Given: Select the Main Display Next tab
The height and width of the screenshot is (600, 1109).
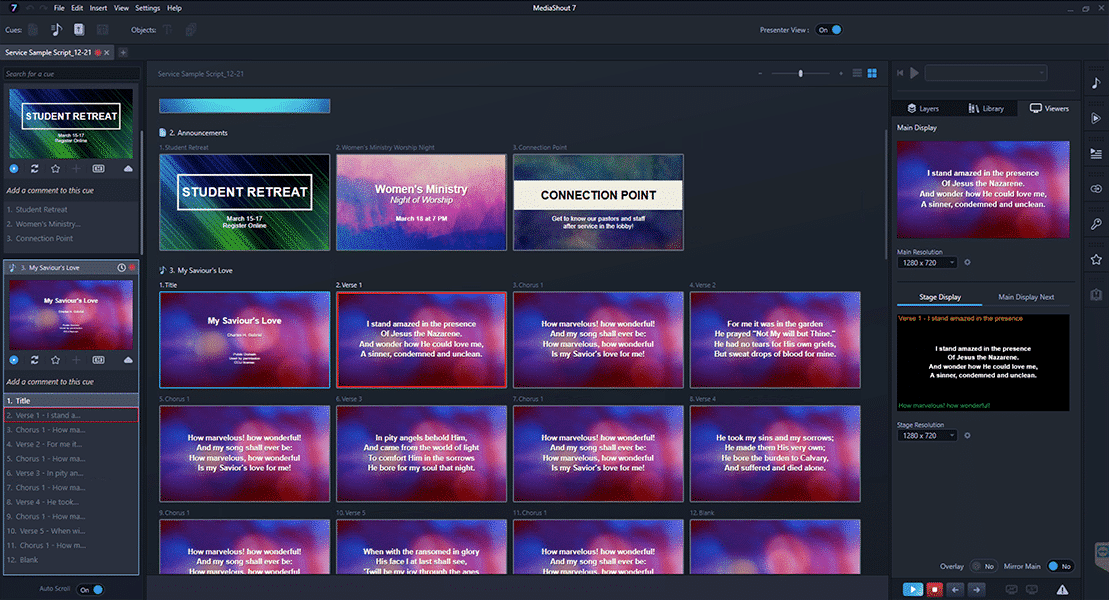Looking at the screenshot, I should (1026, 297).
